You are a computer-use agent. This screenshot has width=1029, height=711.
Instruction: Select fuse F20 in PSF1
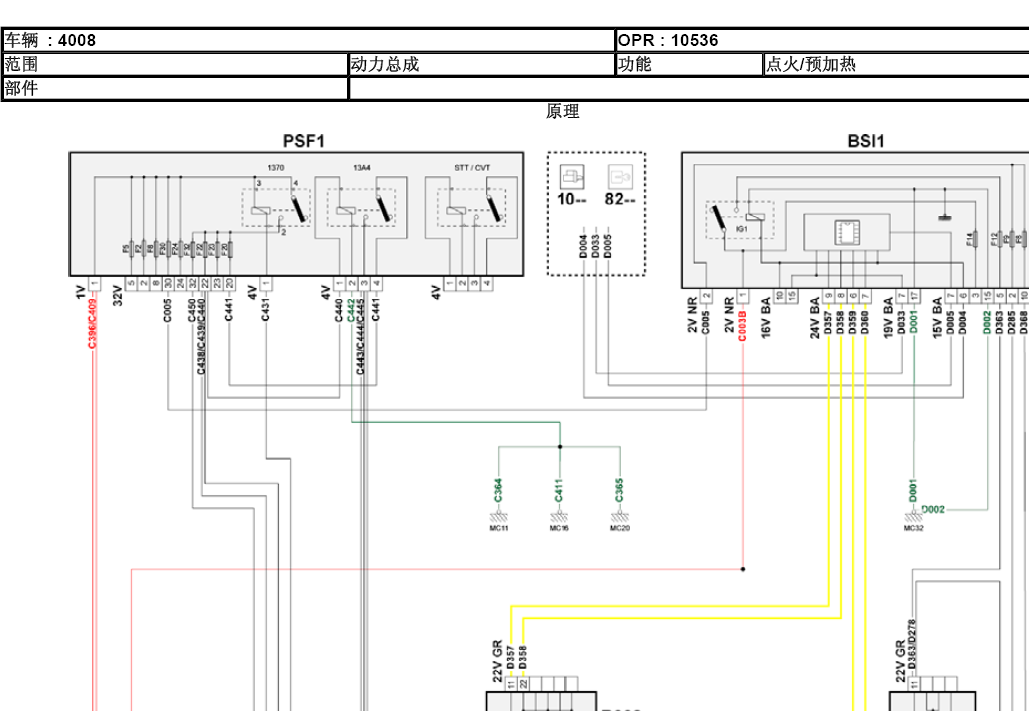pos(230,249)
